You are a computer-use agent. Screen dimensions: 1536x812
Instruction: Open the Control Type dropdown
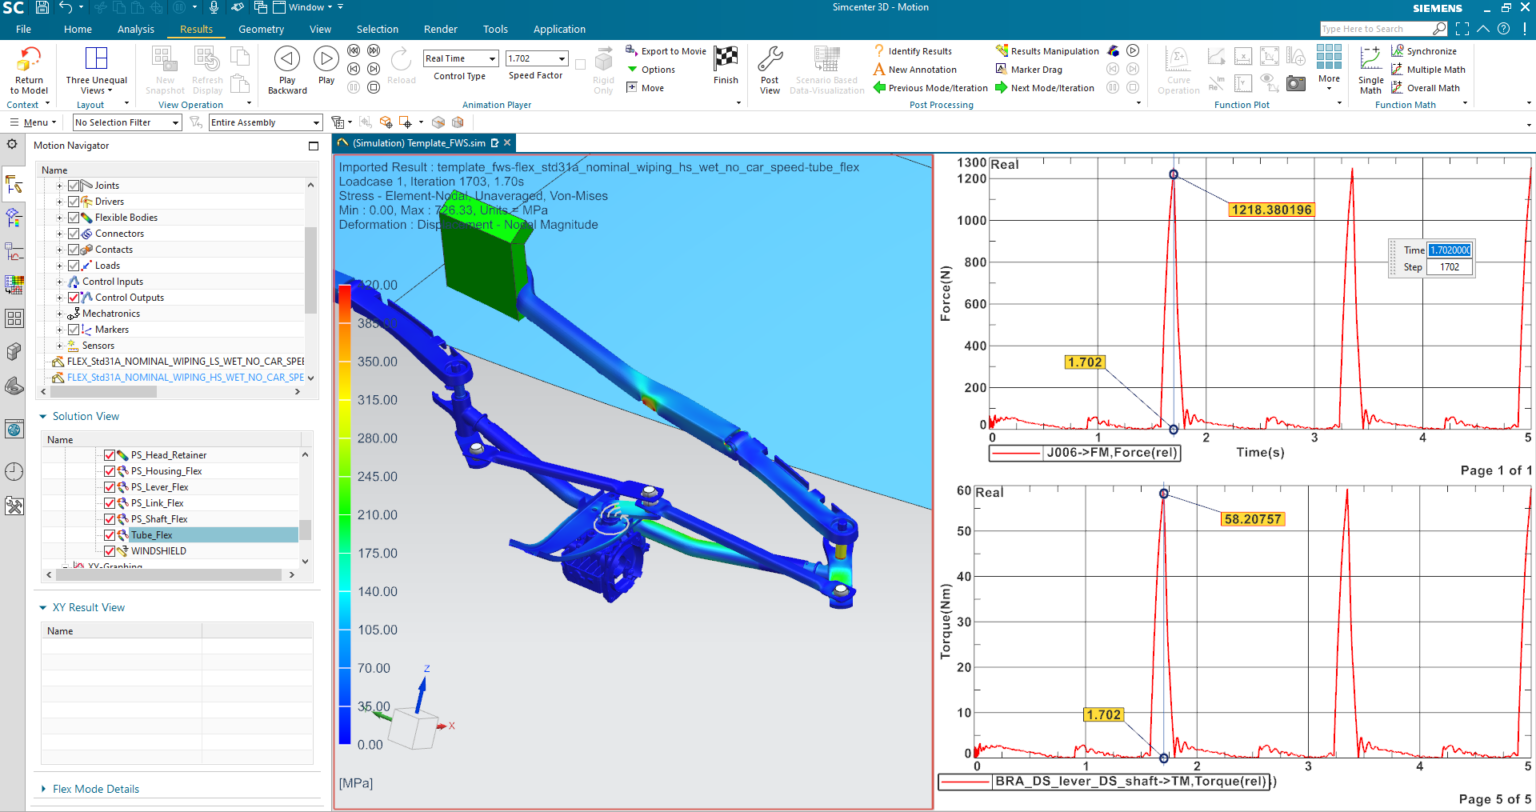(459, 58)
